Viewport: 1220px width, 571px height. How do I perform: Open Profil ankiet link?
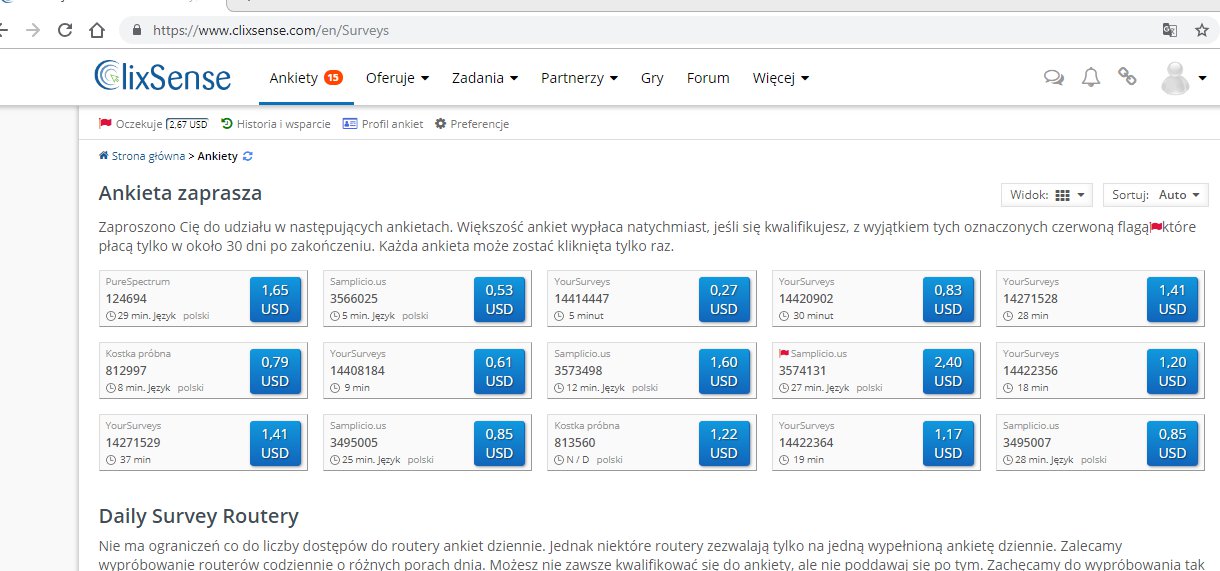click(x=383, y=124)
